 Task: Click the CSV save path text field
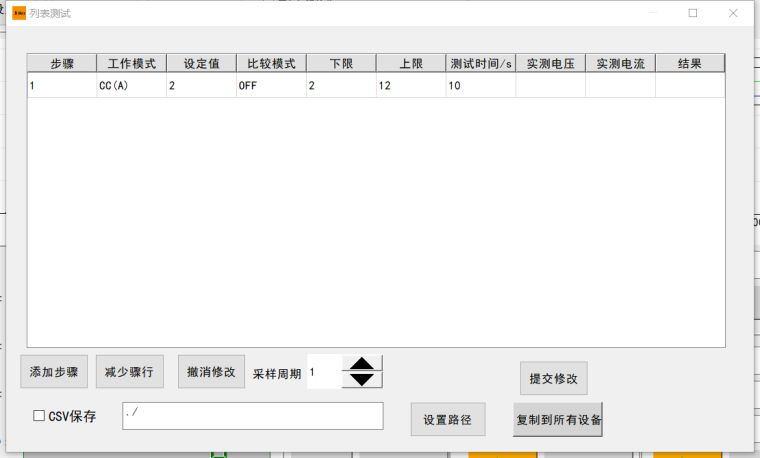[252, 416]
